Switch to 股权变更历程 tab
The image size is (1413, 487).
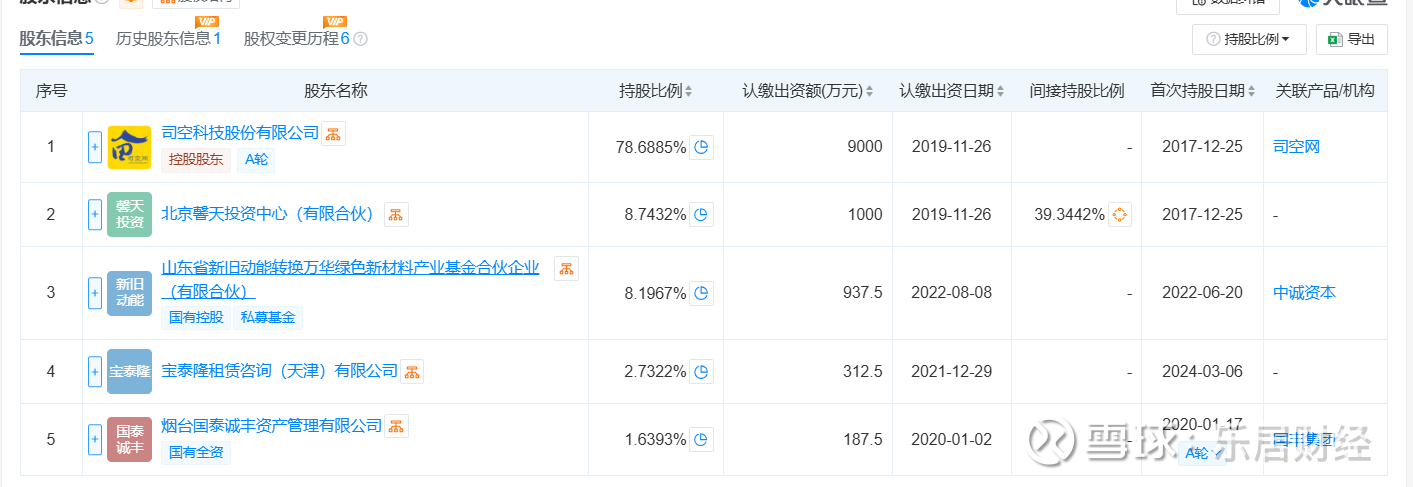[297, 39]
